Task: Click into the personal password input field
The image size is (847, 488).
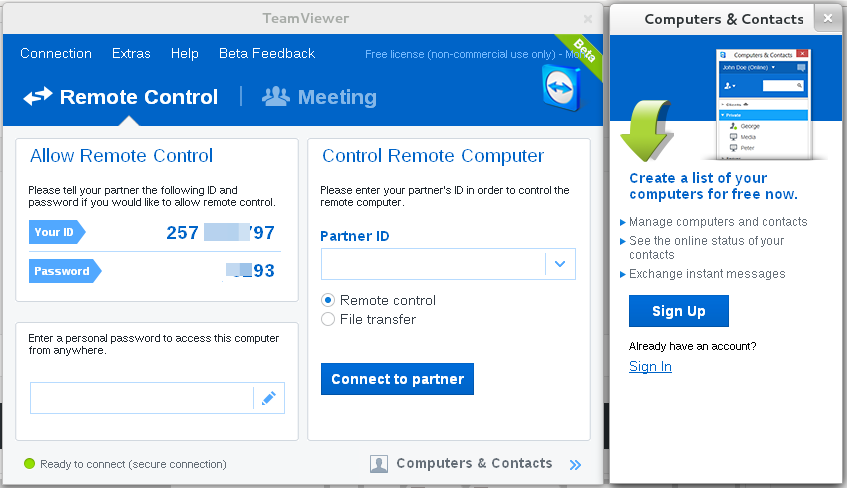Action: pyautogui.click(x=141, y=398)
